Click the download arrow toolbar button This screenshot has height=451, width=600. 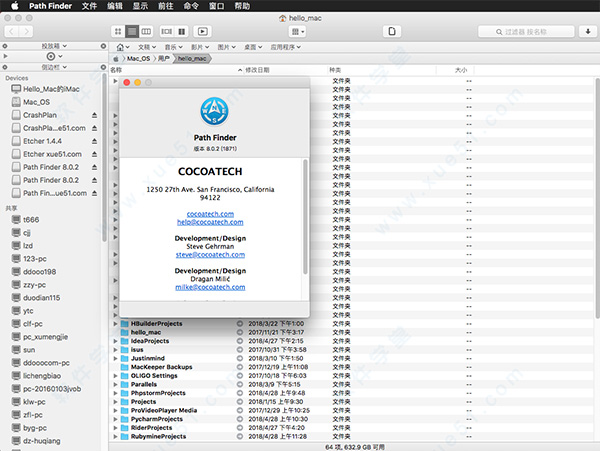point(588,31)
